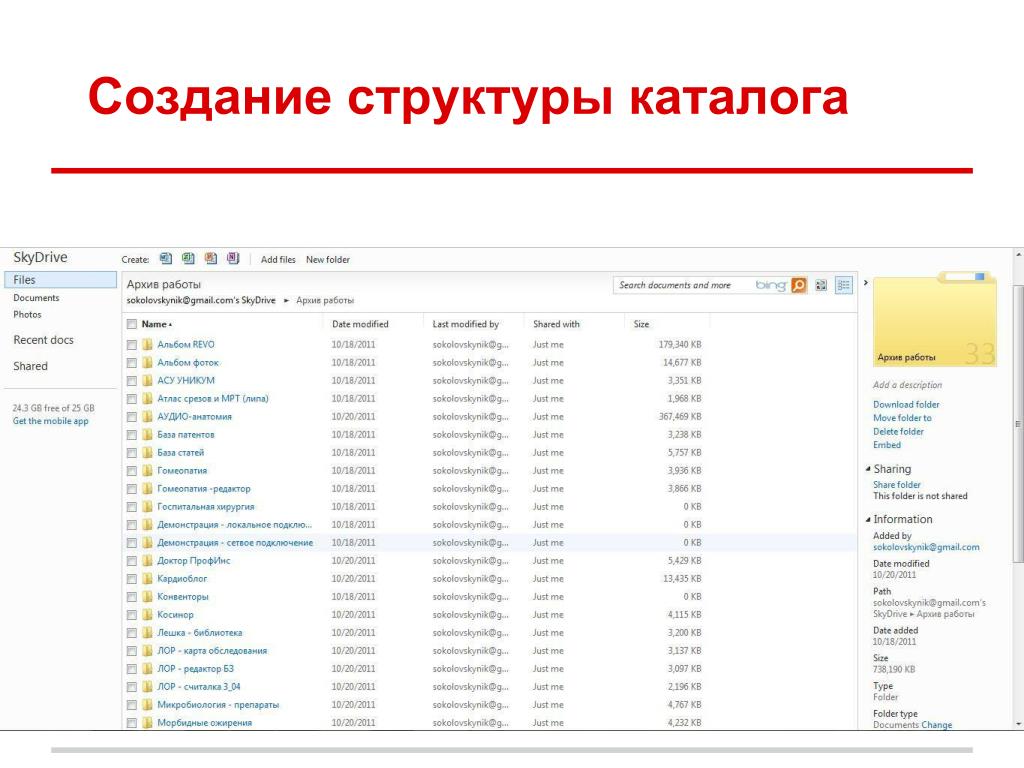The width and height of the screenshot is (1024, 768).
Task: Collapse the details pane with the arrow
Action: 866,283
